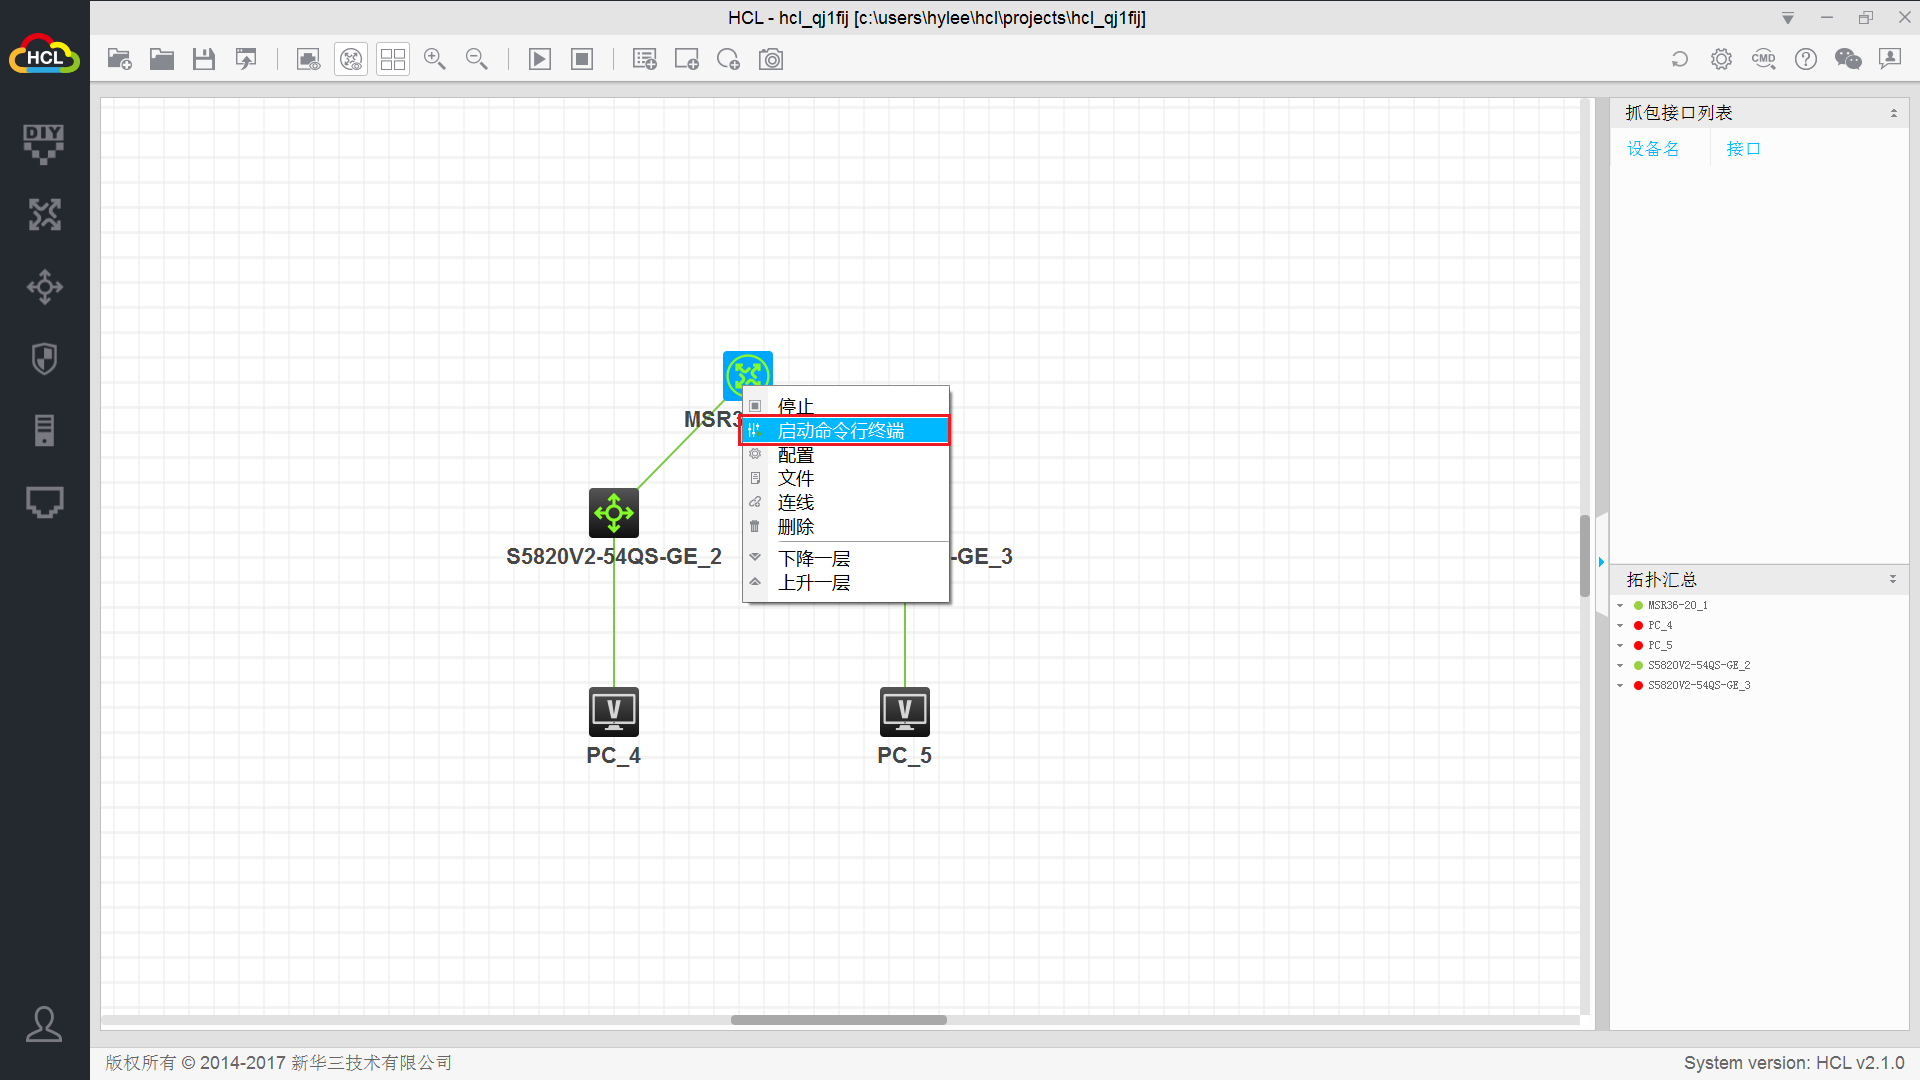Screen dimensions: 1920x1080
Task: Click the 抓包接口列表 panel title
Action: [x=1679, y=113]
